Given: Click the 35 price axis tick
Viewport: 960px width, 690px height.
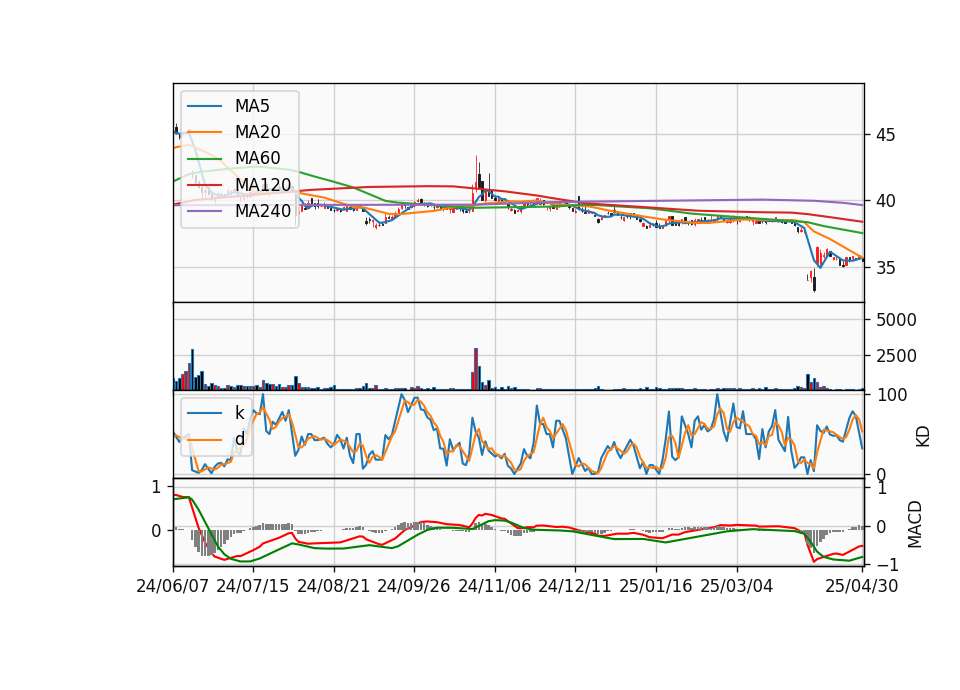Looking at the screenshot, I should [x=885, y=268].
